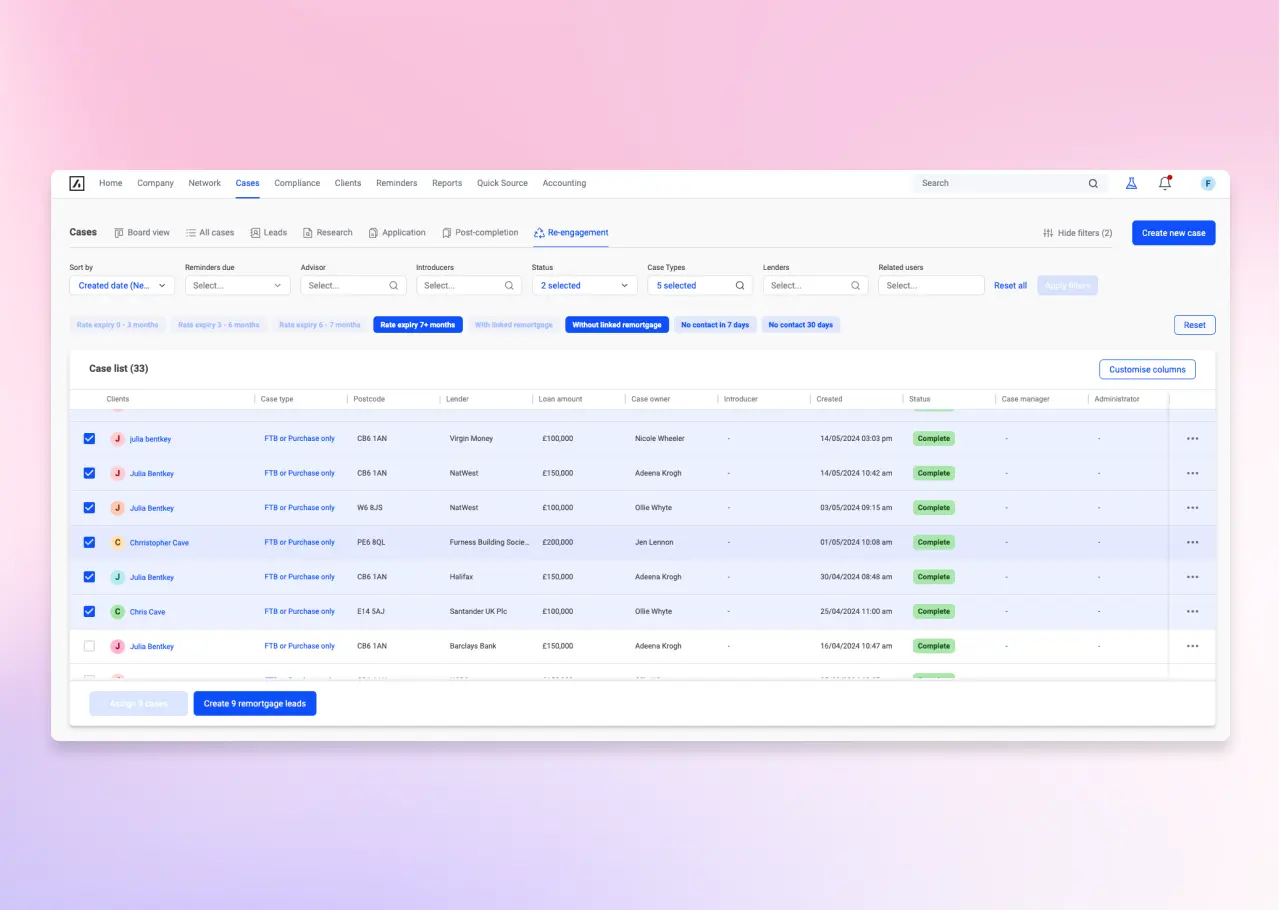The width and height of the screenshot is (1280, 910).
Task: Switch to the Leads tab
Action: tap(268, 232)
